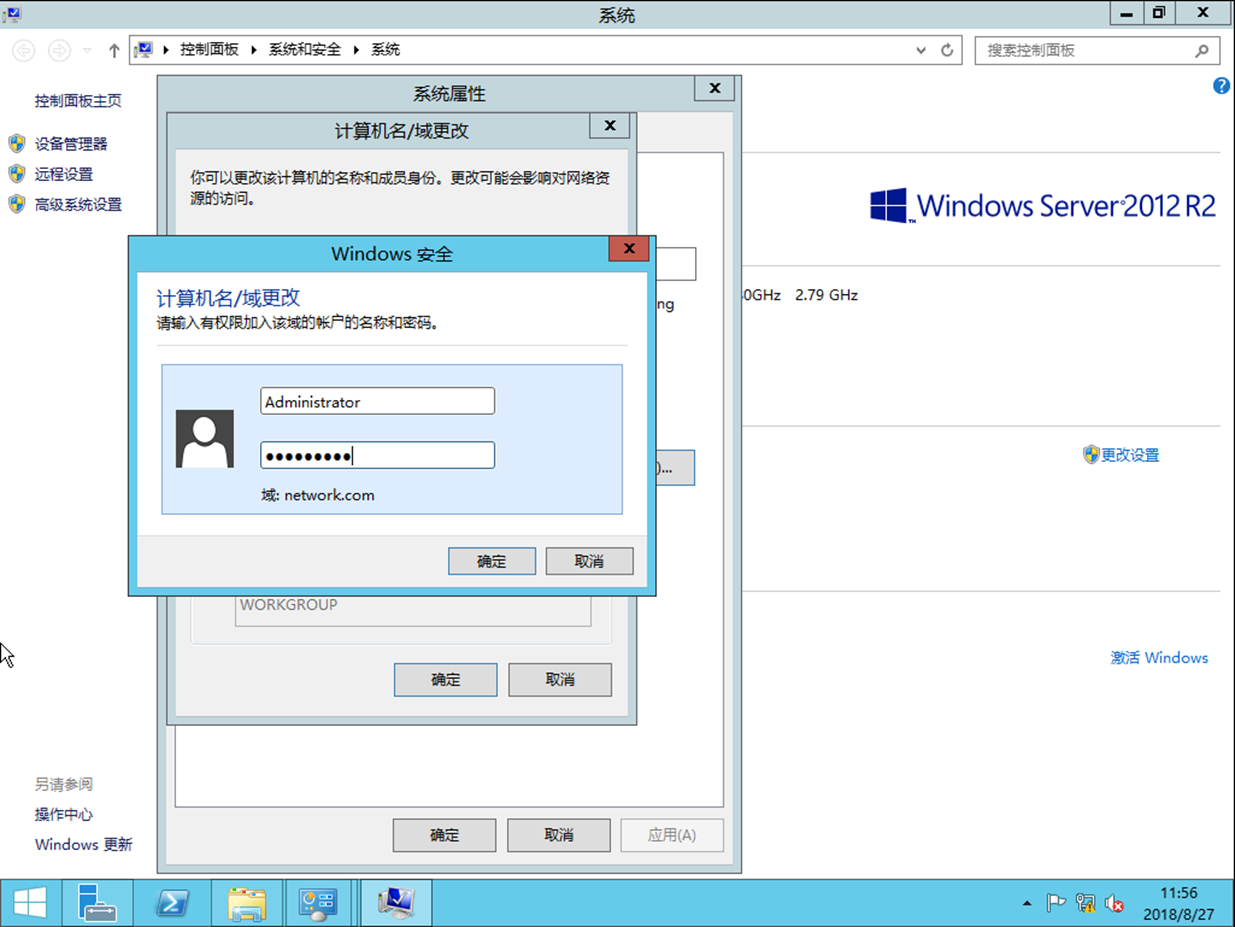Click 确定 in 计算机名/域更改 dialog
1235x927 pixels.
(446, 680)
